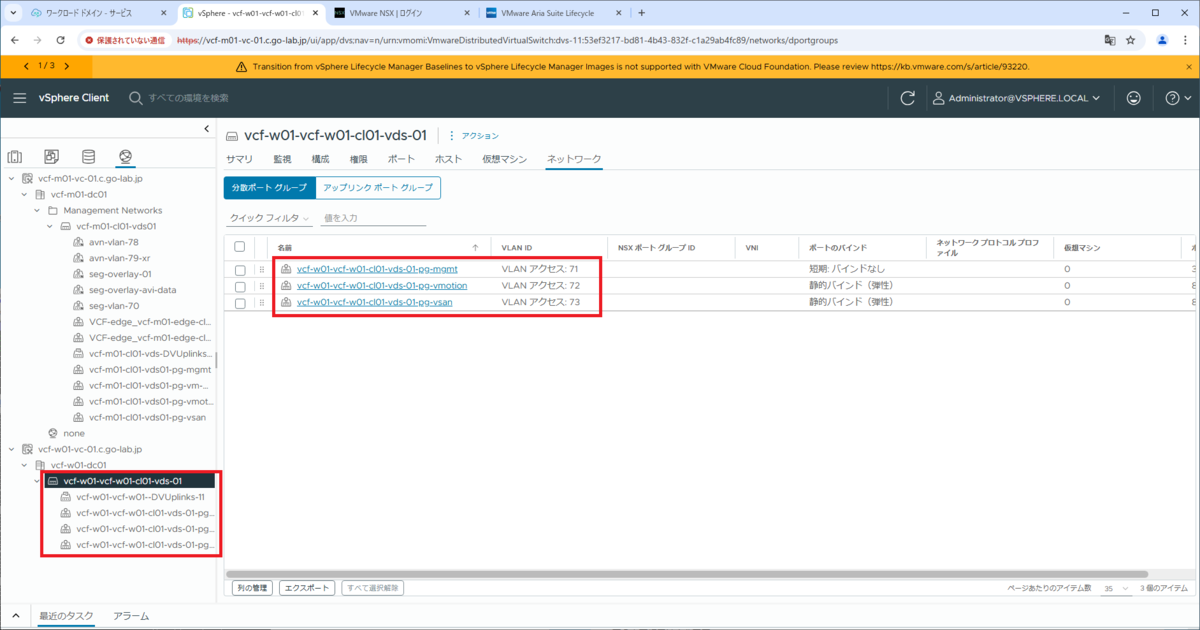Check the box for pg-vsan row
Viewport: 1200px width, 630px height.
(x=240, y=302)
